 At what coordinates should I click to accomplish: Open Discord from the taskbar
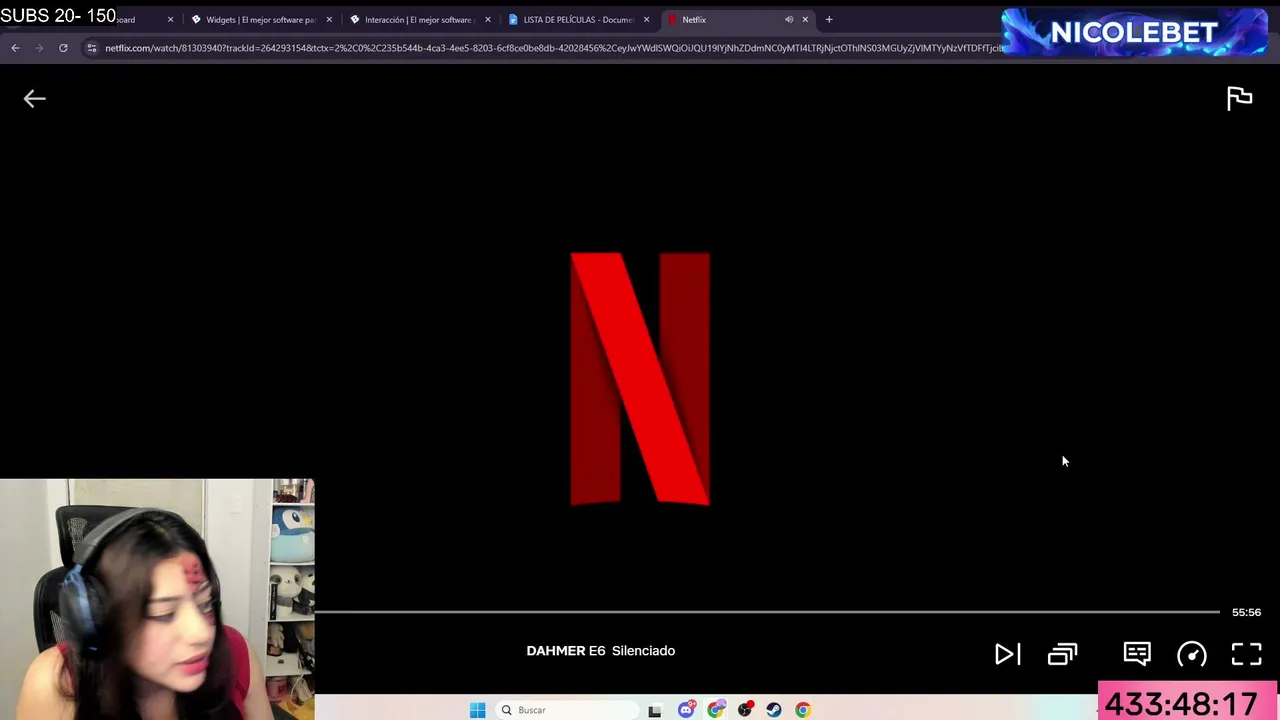[x=686, y=710]
